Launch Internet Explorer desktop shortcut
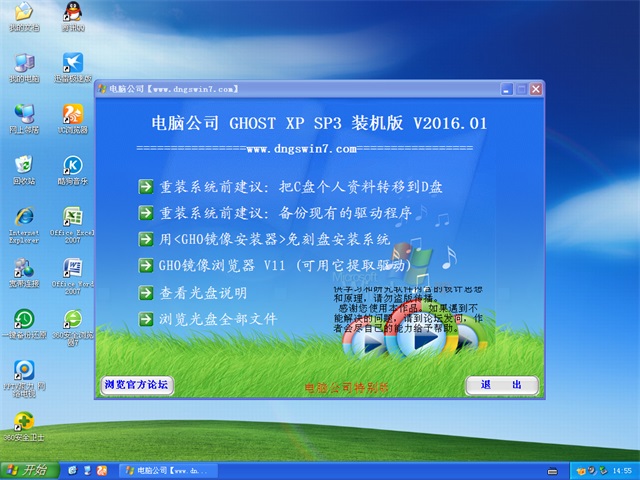640x480 pixels. 22,217
